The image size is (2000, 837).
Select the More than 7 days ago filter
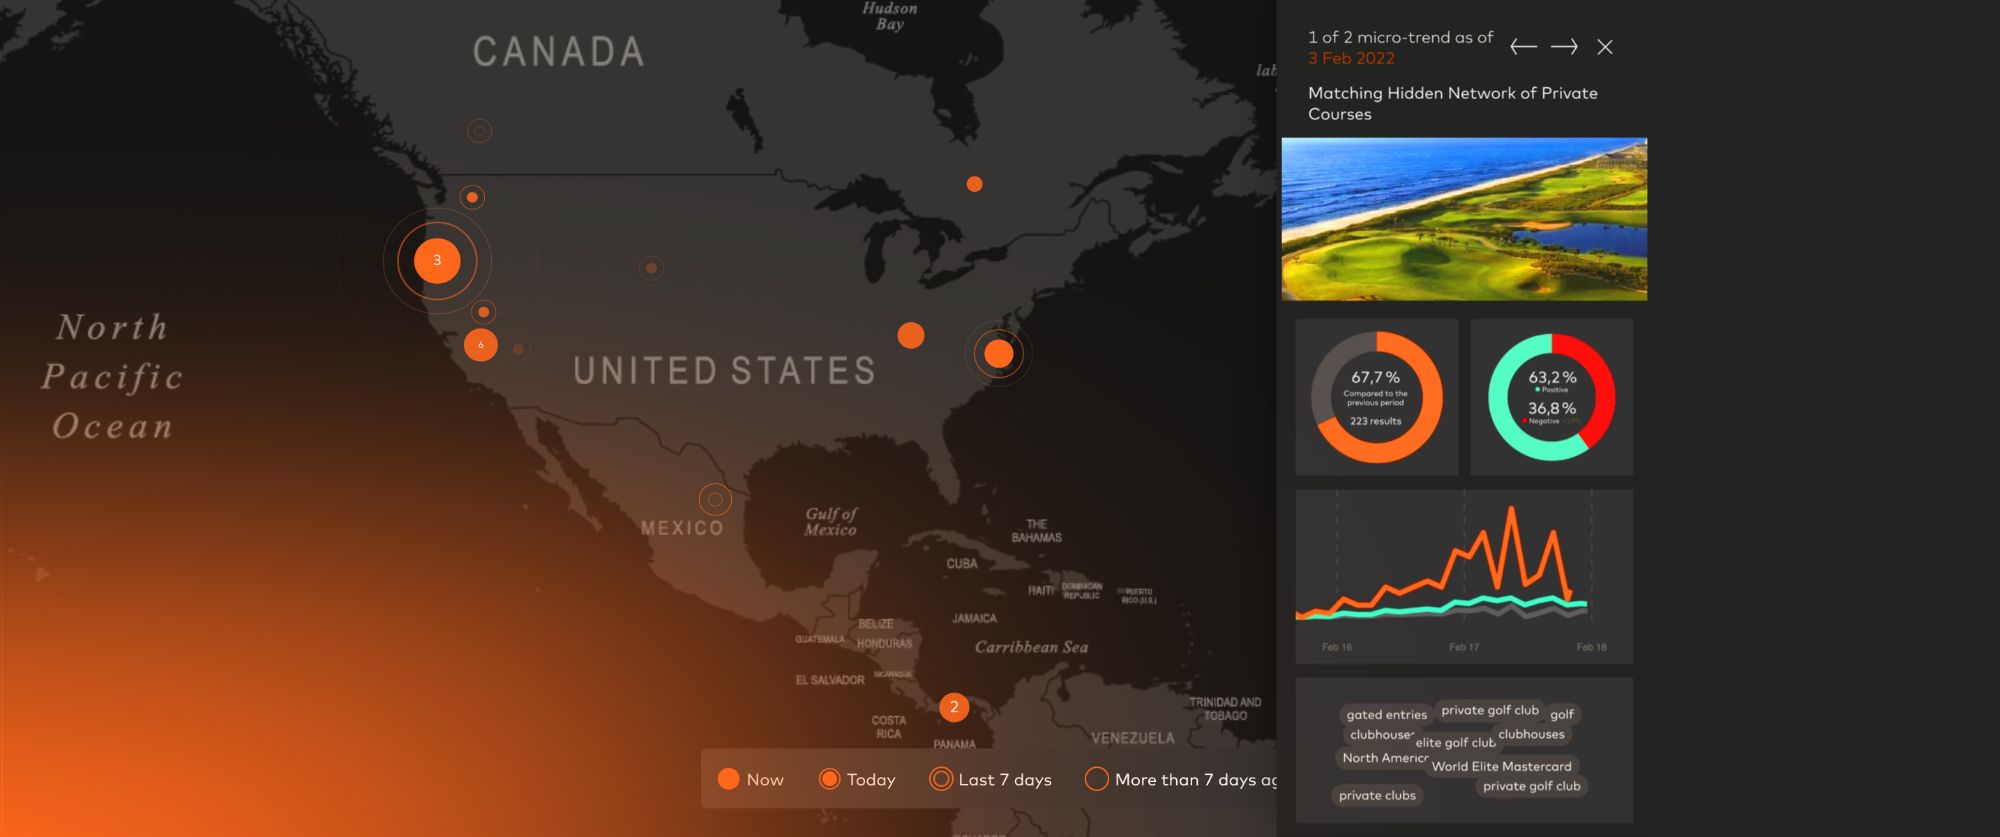click(x=1180, y=779)
